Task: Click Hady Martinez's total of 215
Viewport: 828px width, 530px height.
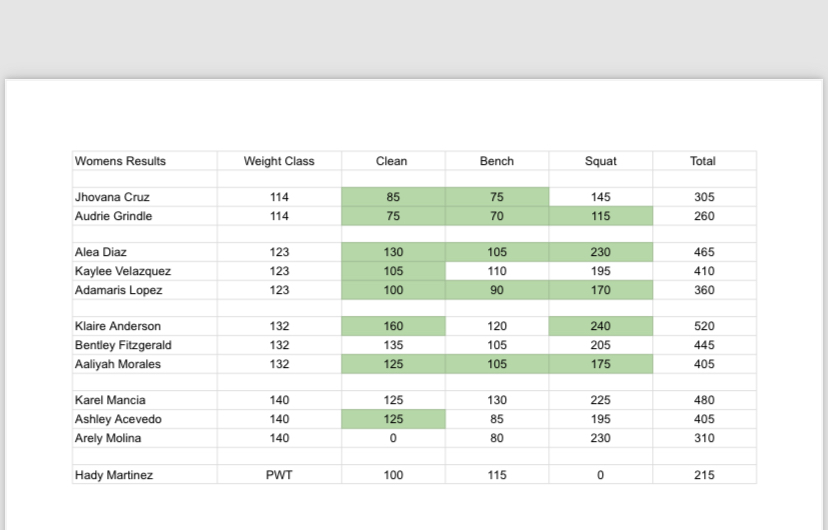Action: pyautogui.click(x=704, y=475)
